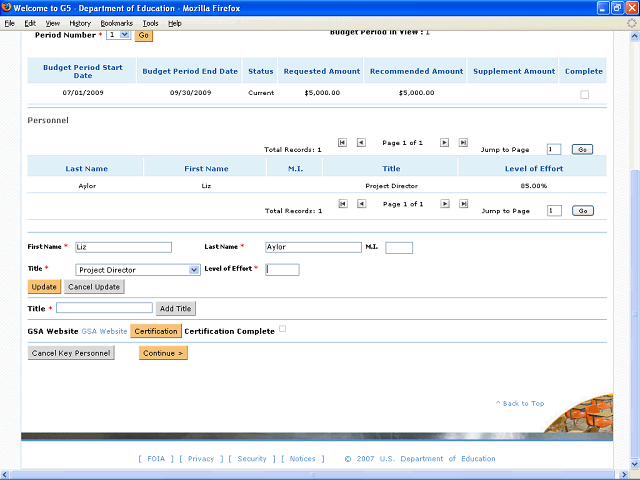Image resolution: width=640 pixels, height=480 pixels.
Task: Jump to last page below the Personnel table
Action: (463, 204)
